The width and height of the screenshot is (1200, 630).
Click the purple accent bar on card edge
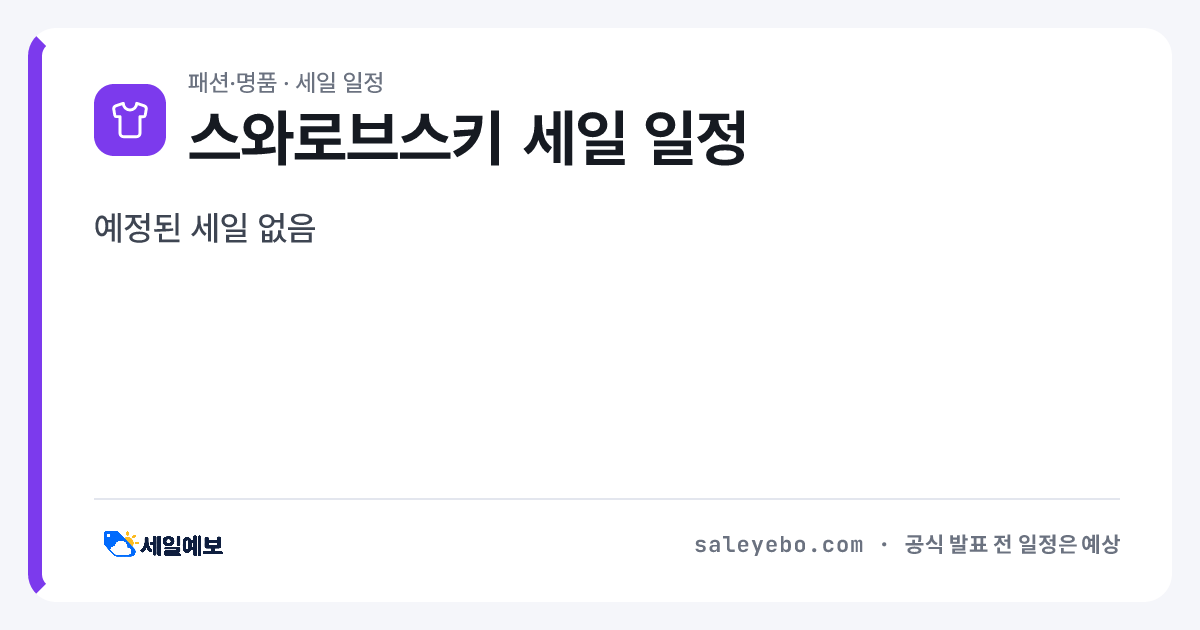tap(35, 315)
